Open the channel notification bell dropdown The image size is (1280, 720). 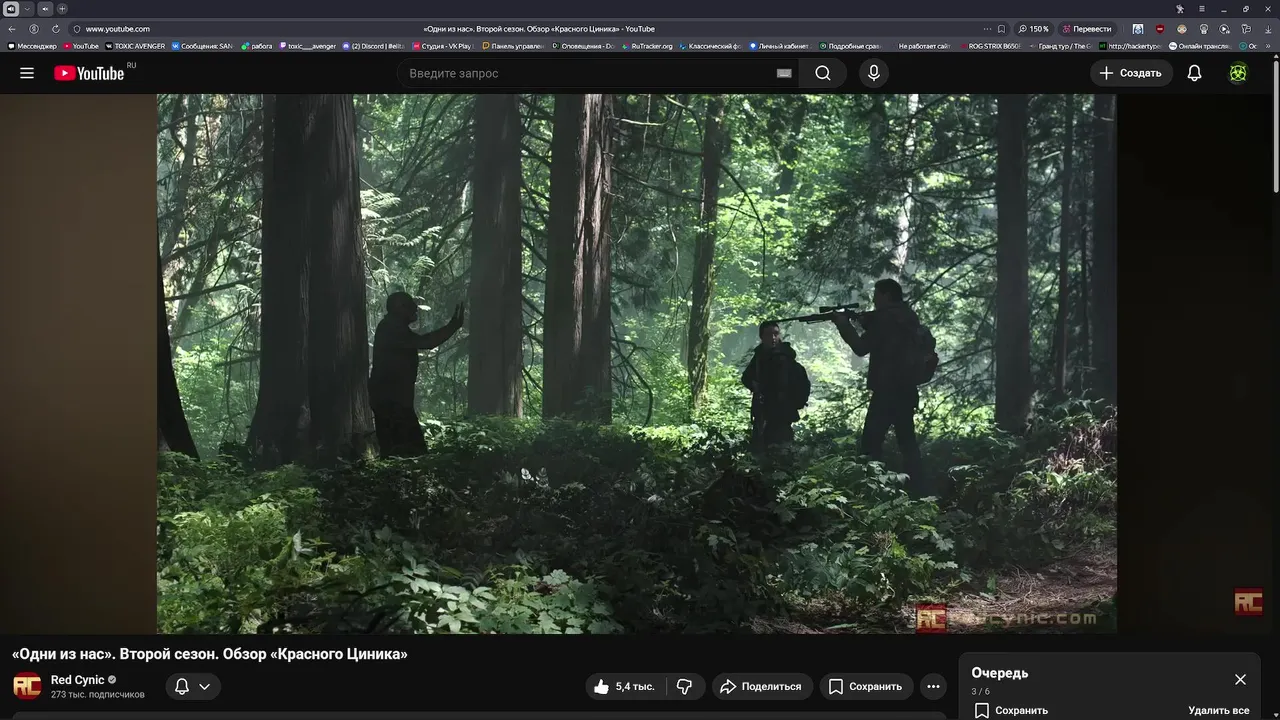point(192,686)
